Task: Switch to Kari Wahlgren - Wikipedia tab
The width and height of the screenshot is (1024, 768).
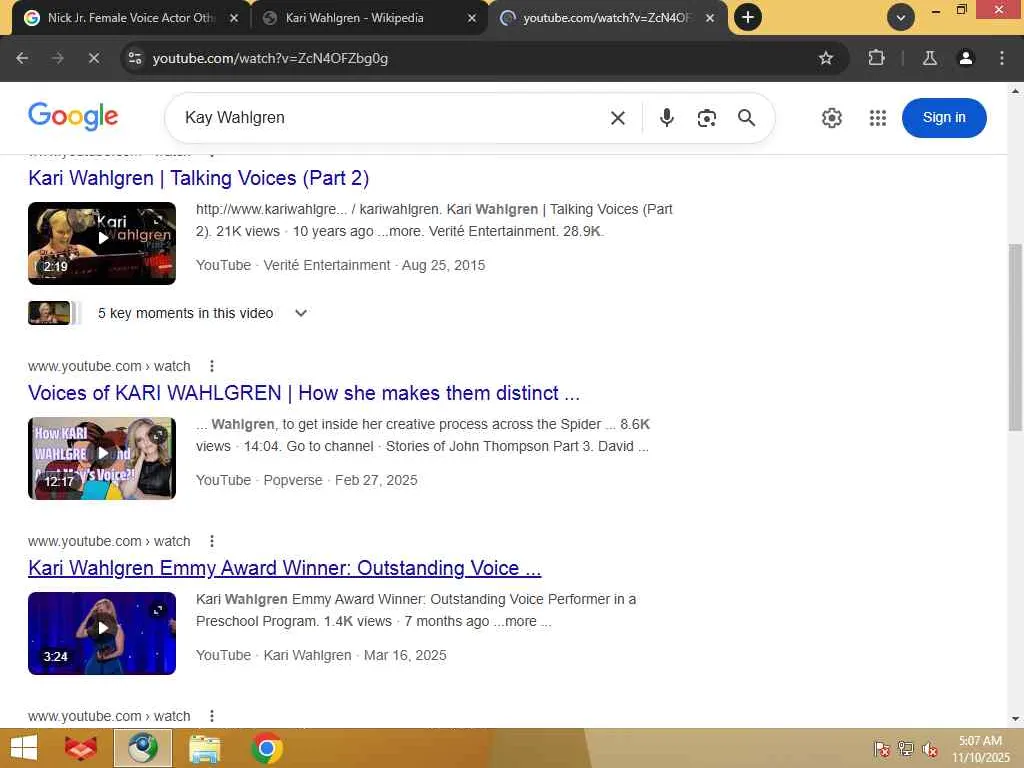Action: click(366, 18)
